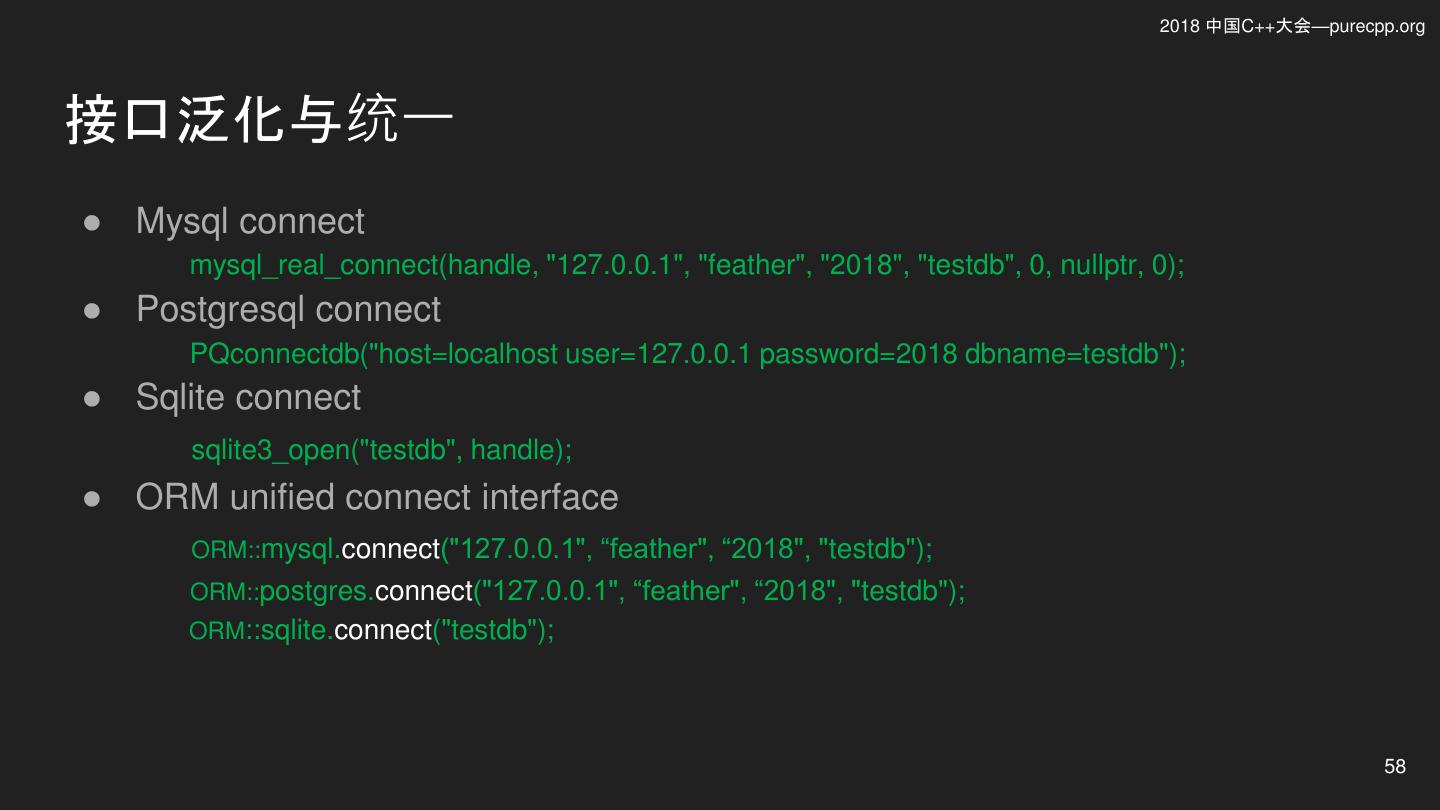Select the Sqlite connect bullet heading

(248, 397)
